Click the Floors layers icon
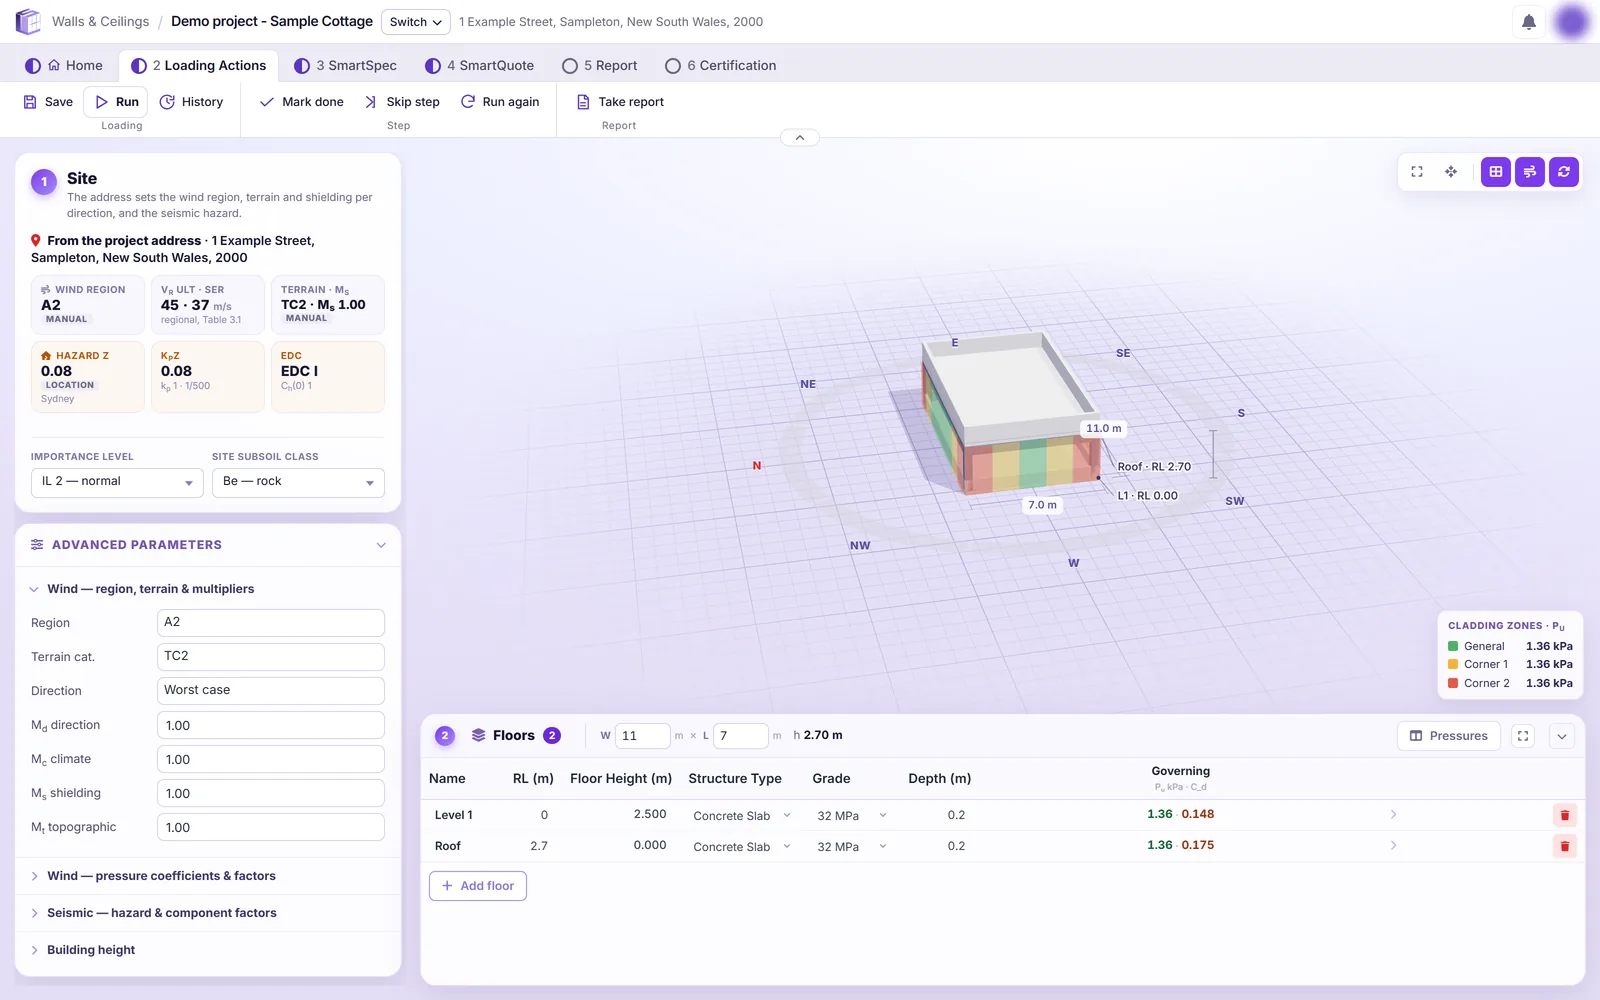The height and width of the screenshot is (1000, 1600). point(478,735)
